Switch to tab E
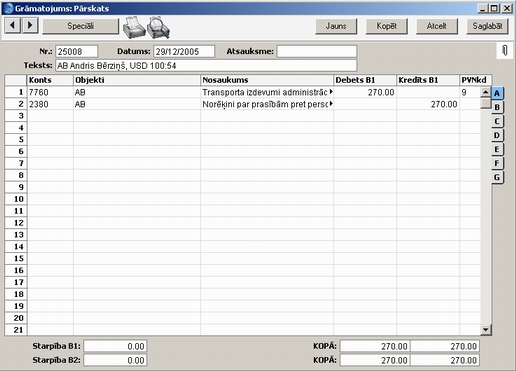This screenshot has width=516, height=371. tap(497, 149)
